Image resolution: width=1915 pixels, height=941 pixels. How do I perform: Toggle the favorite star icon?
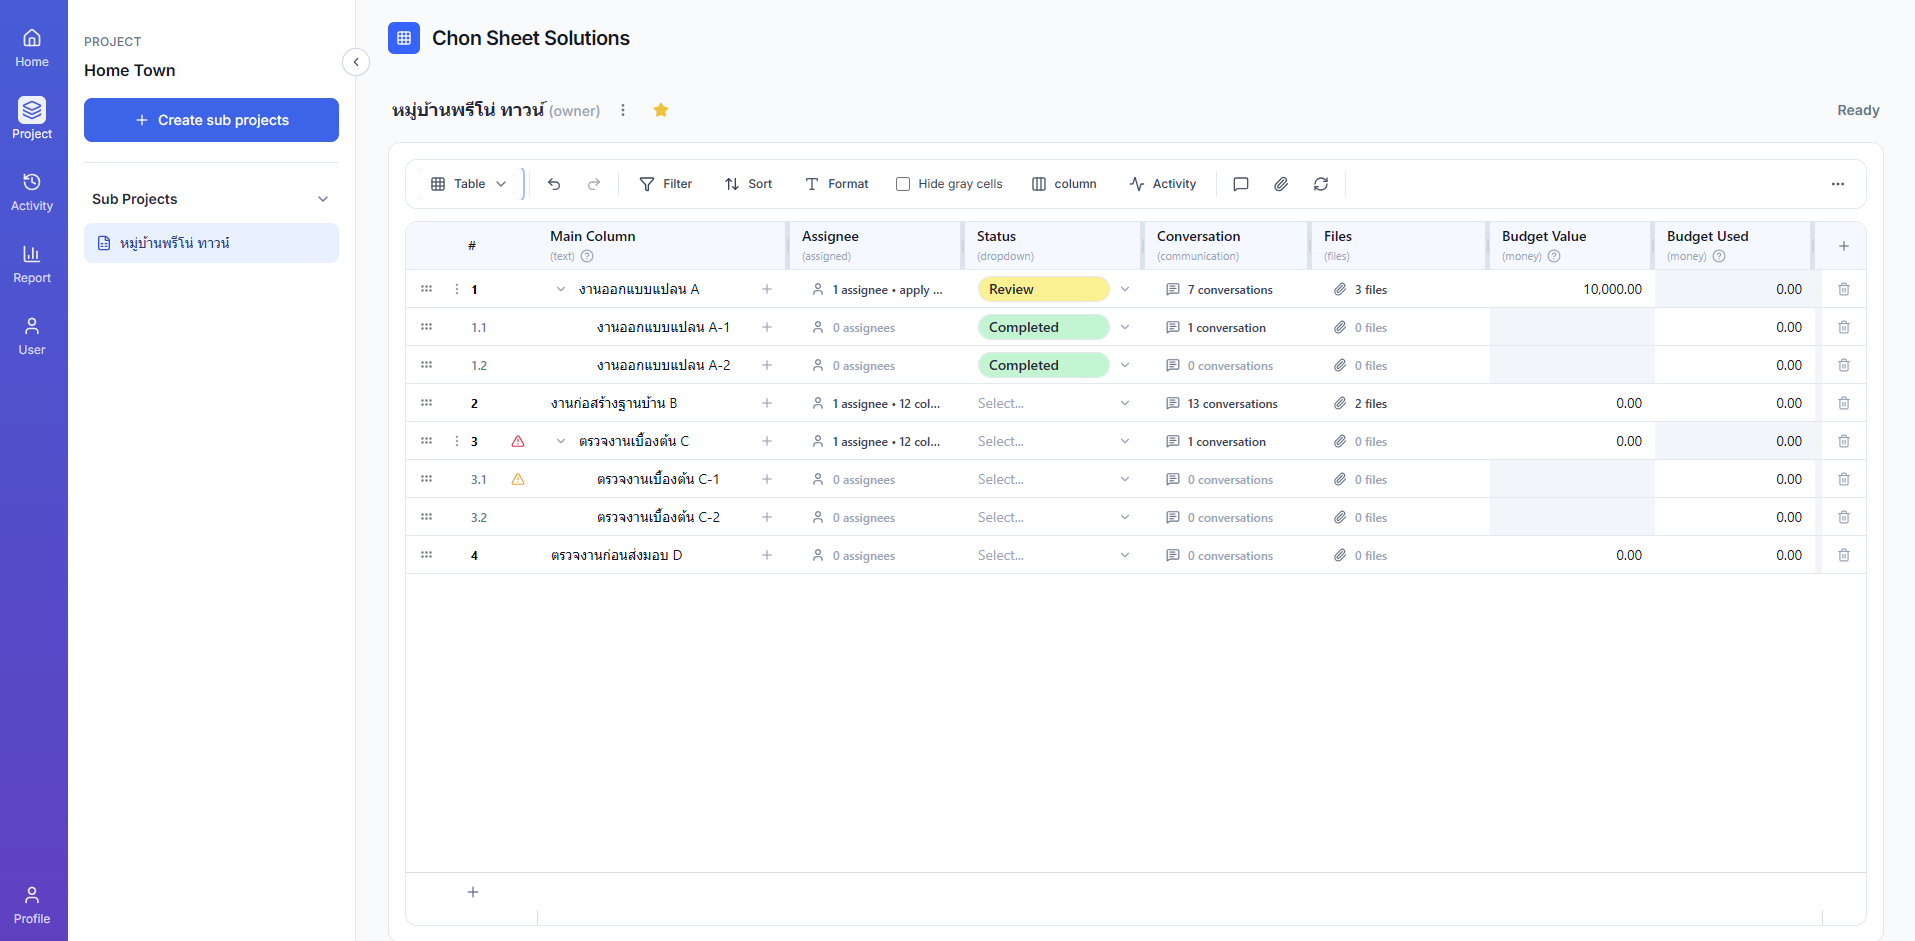click(x=661, y=110)
